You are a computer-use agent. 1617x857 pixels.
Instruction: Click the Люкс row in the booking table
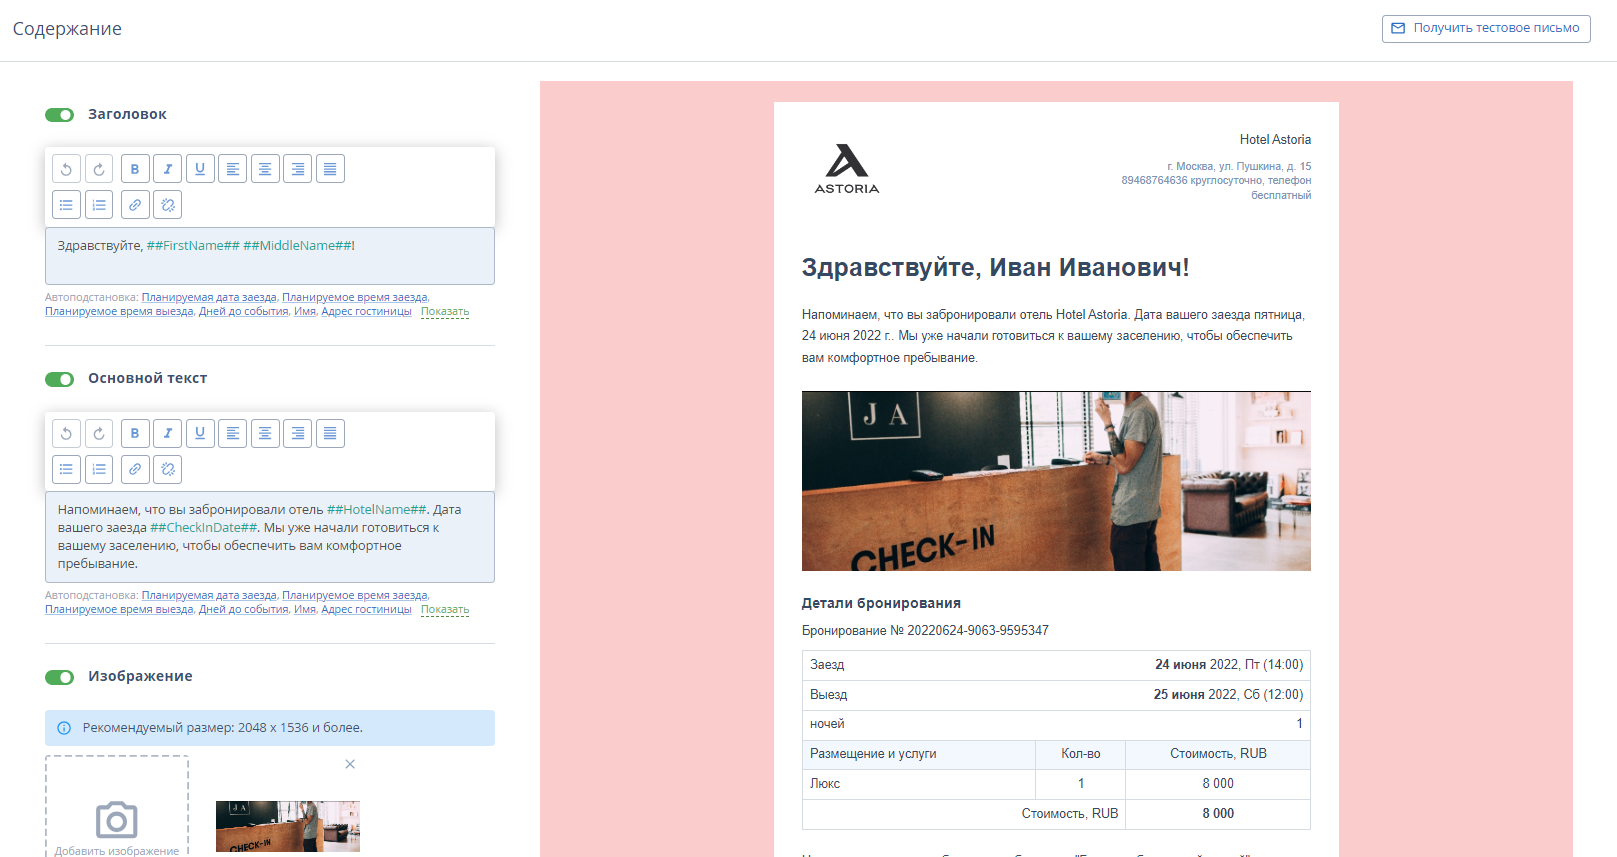1056,784
